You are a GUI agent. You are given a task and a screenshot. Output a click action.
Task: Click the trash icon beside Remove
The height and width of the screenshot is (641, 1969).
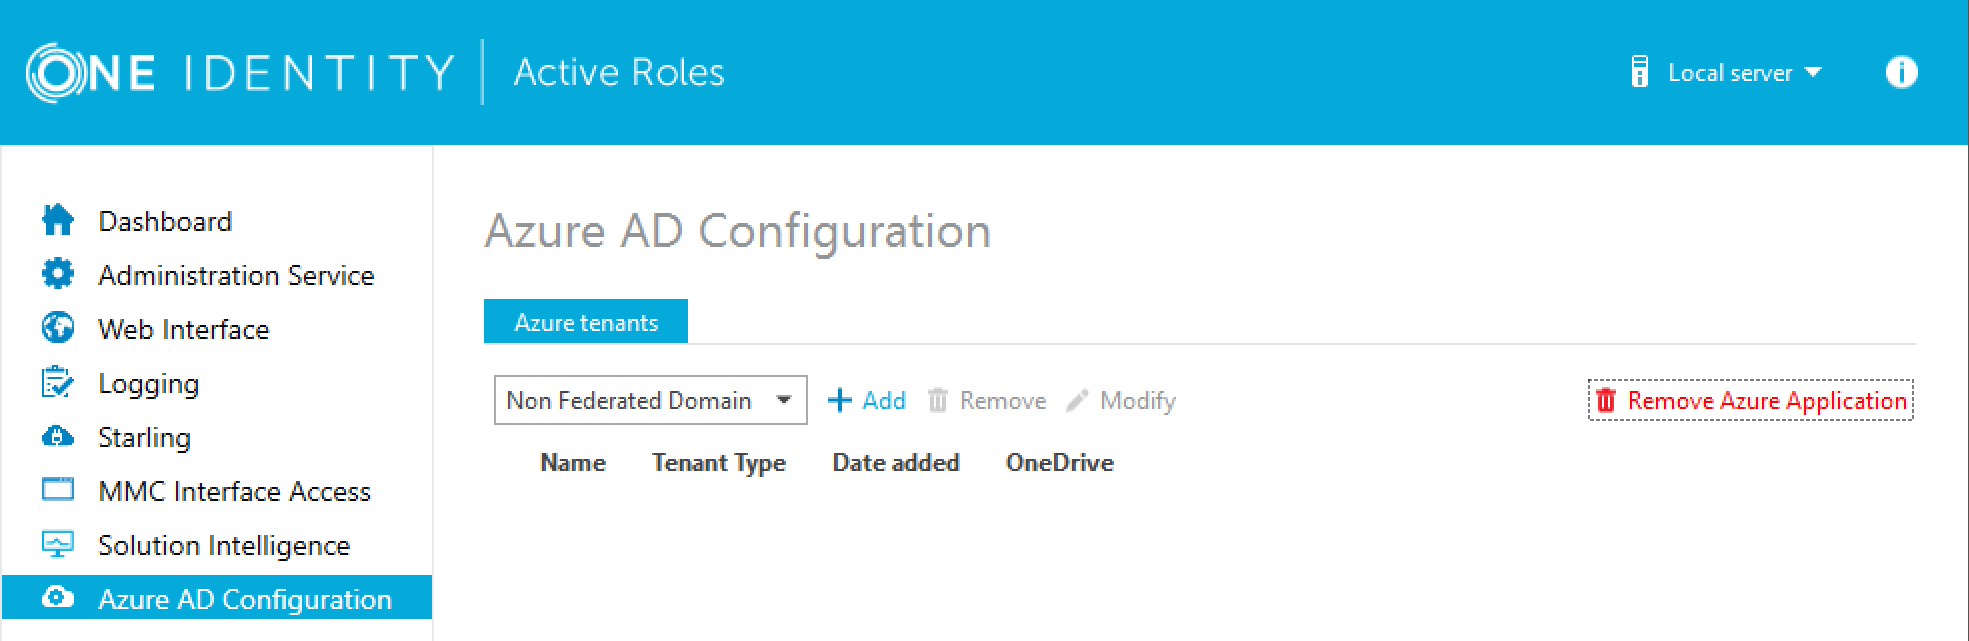tap(937, 400)
